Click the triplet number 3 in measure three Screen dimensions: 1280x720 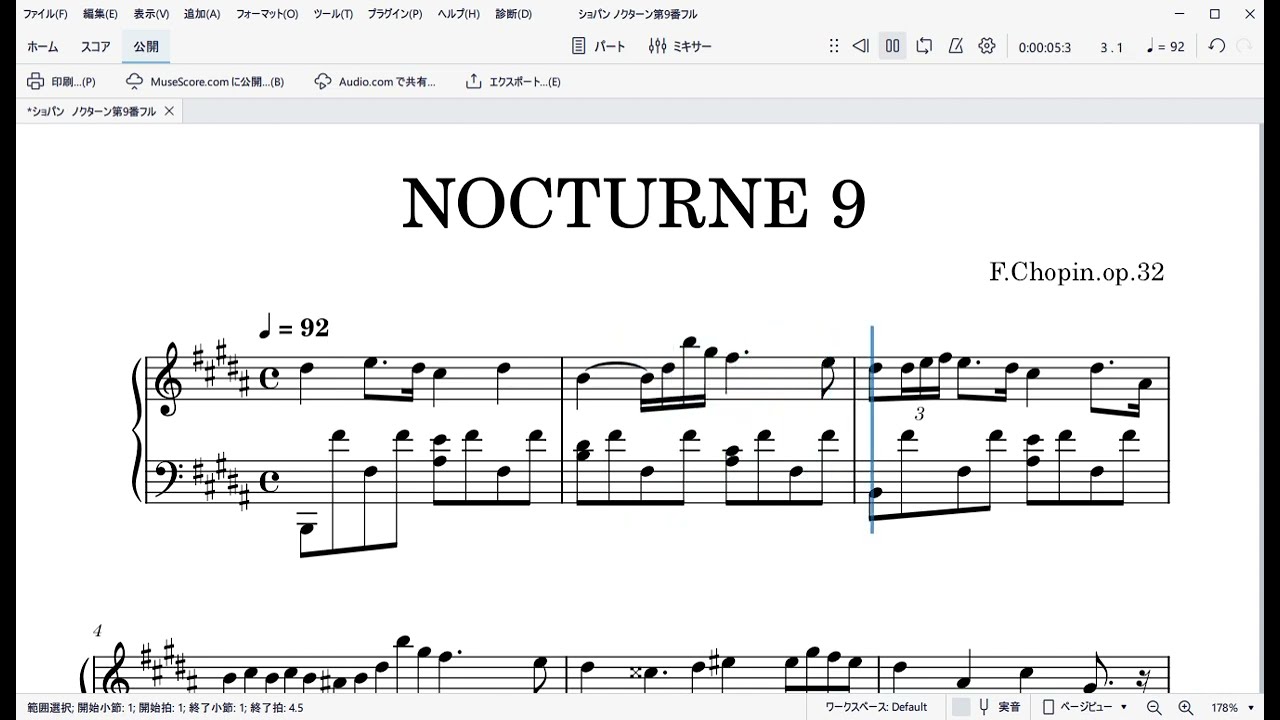pyautogui.click(x=920, y=413)
